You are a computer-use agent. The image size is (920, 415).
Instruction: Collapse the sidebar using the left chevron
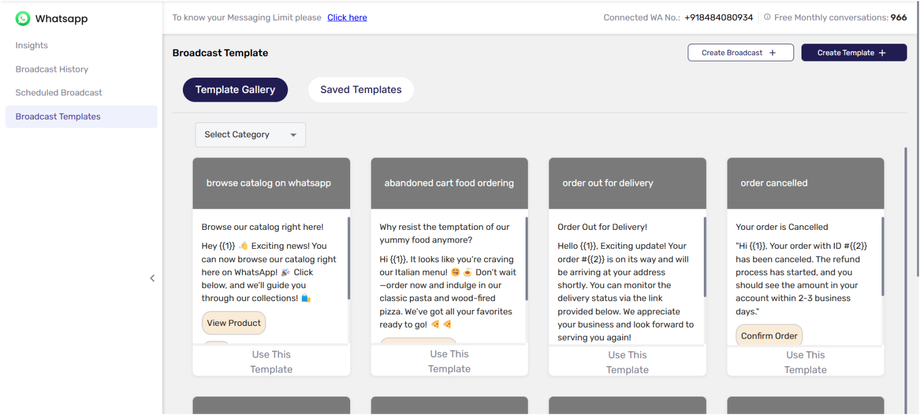[152, 278]
